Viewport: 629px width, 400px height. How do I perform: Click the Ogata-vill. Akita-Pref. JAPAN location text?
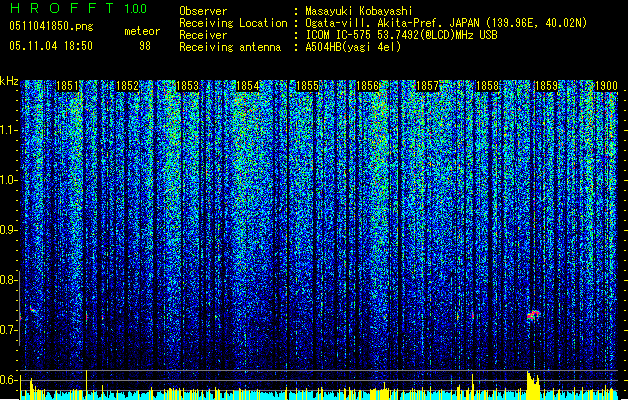446,23
